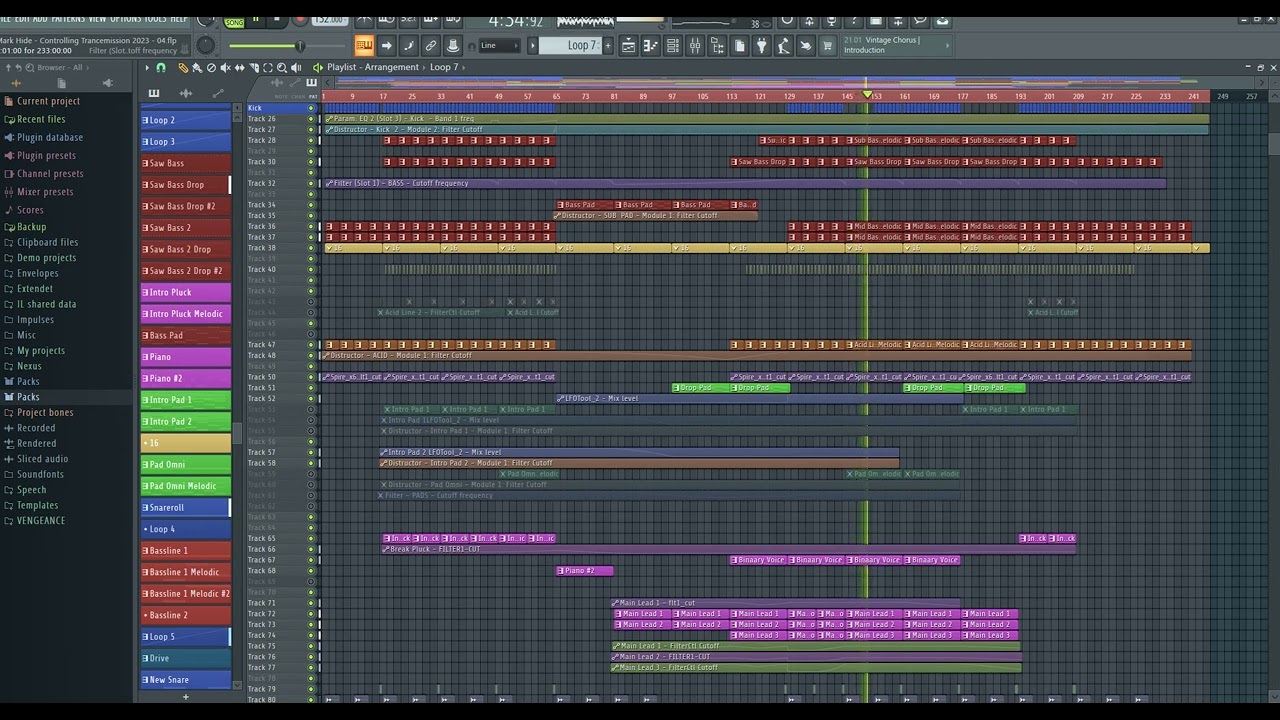Click the step edit arrow icon
This screenshot has height=720, width=1280.
(386, 45)
